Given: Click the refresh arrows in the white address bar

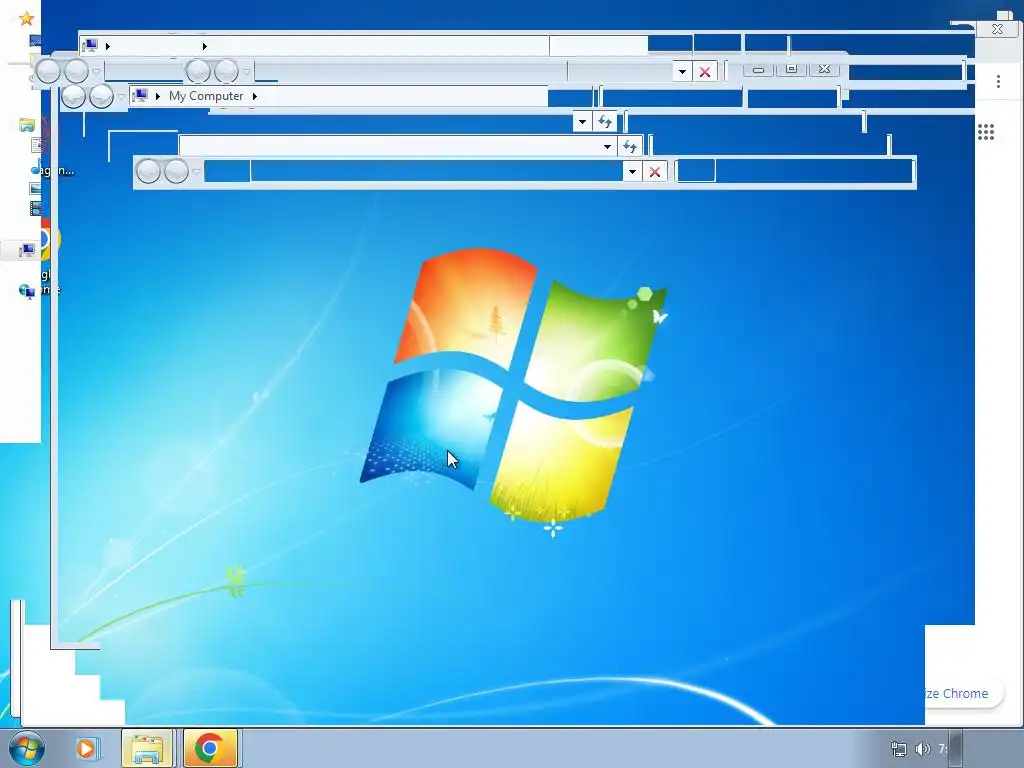Looking at the screenshot, I should pyautogui.click(x=630, y=146).
